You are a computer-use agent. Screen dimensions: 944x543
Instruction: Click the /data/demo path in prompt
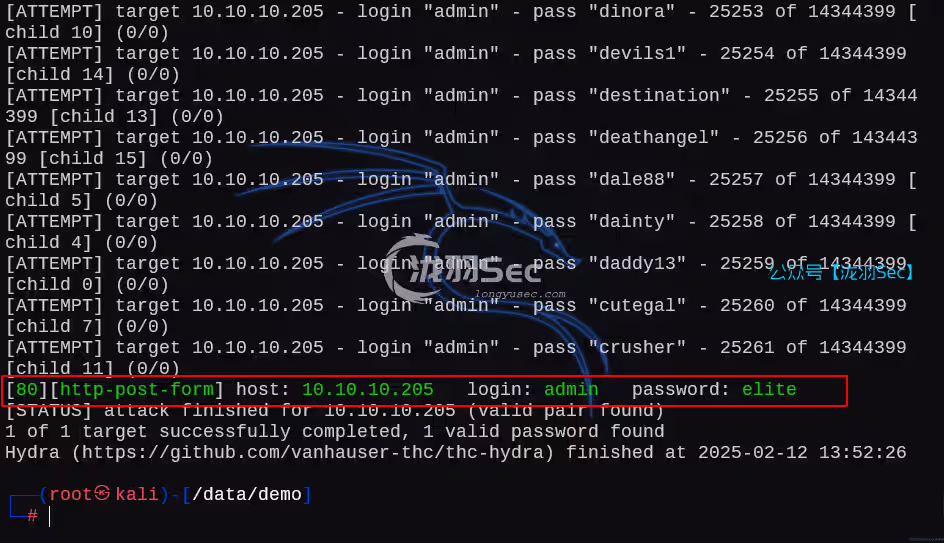point(247,494)
